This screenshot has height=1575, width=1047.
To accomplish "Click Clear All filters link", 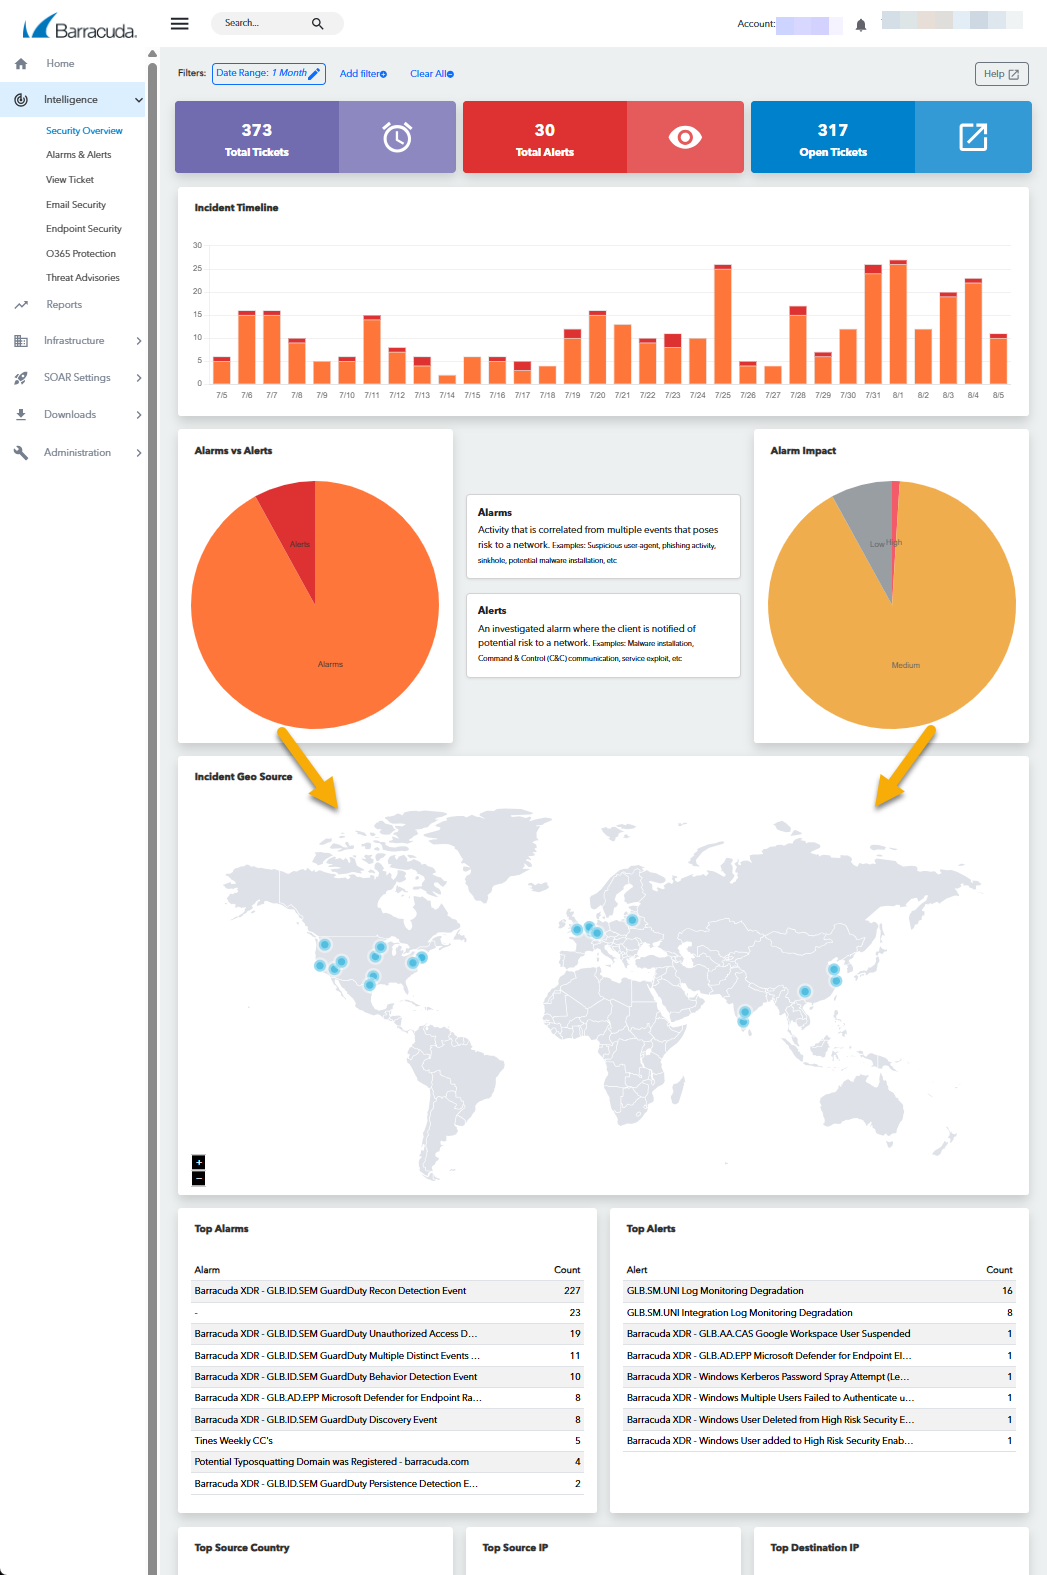I will pos(432,74).
